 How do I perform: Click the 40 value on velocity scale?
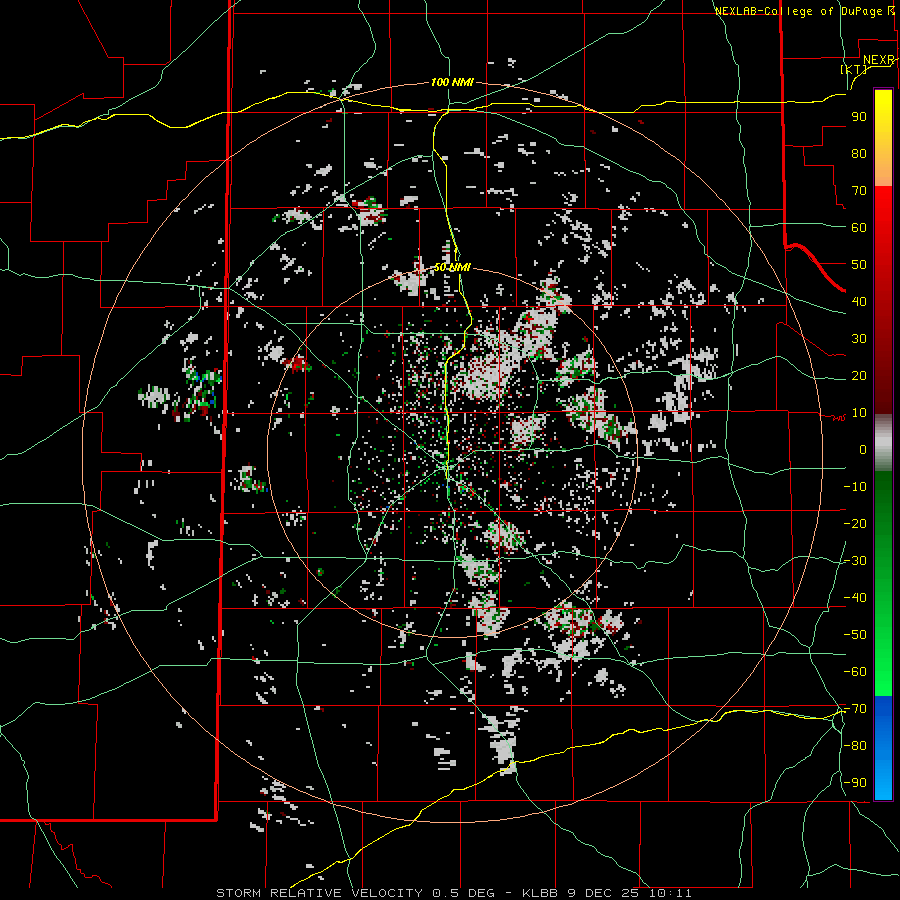tap(859, 302)
